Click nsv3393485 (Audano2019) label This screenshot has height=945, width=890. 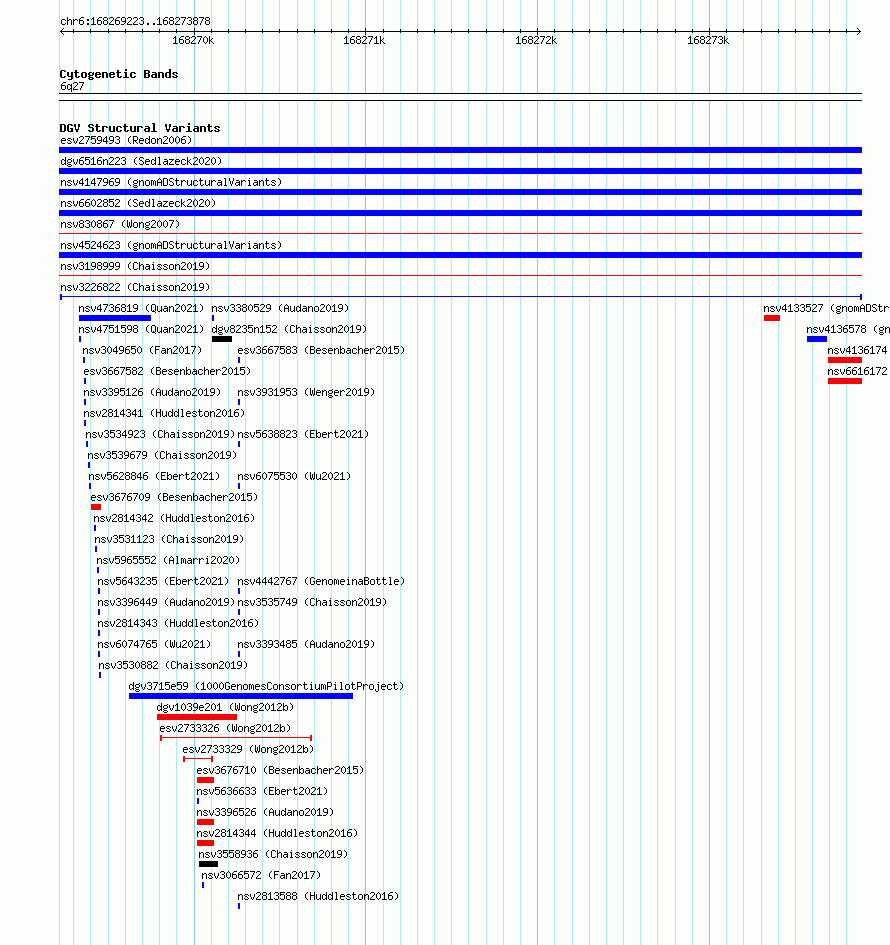pyautogui.click(x=306, y=645)
